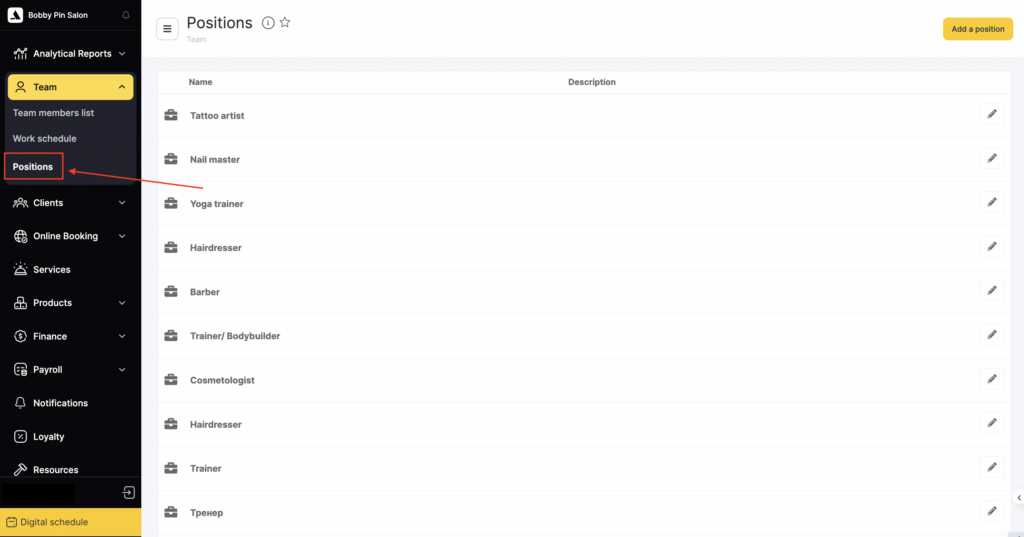Click the Tattoo artist position name

point(217,115)
